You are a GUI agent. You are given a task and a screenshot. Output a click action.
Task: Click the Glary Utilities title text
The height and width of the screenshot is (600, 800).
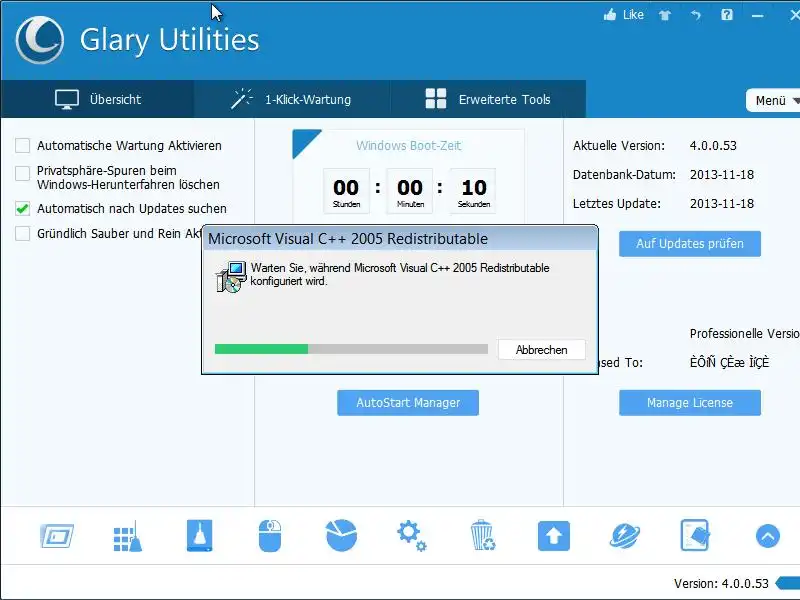(x=169, y=40)
